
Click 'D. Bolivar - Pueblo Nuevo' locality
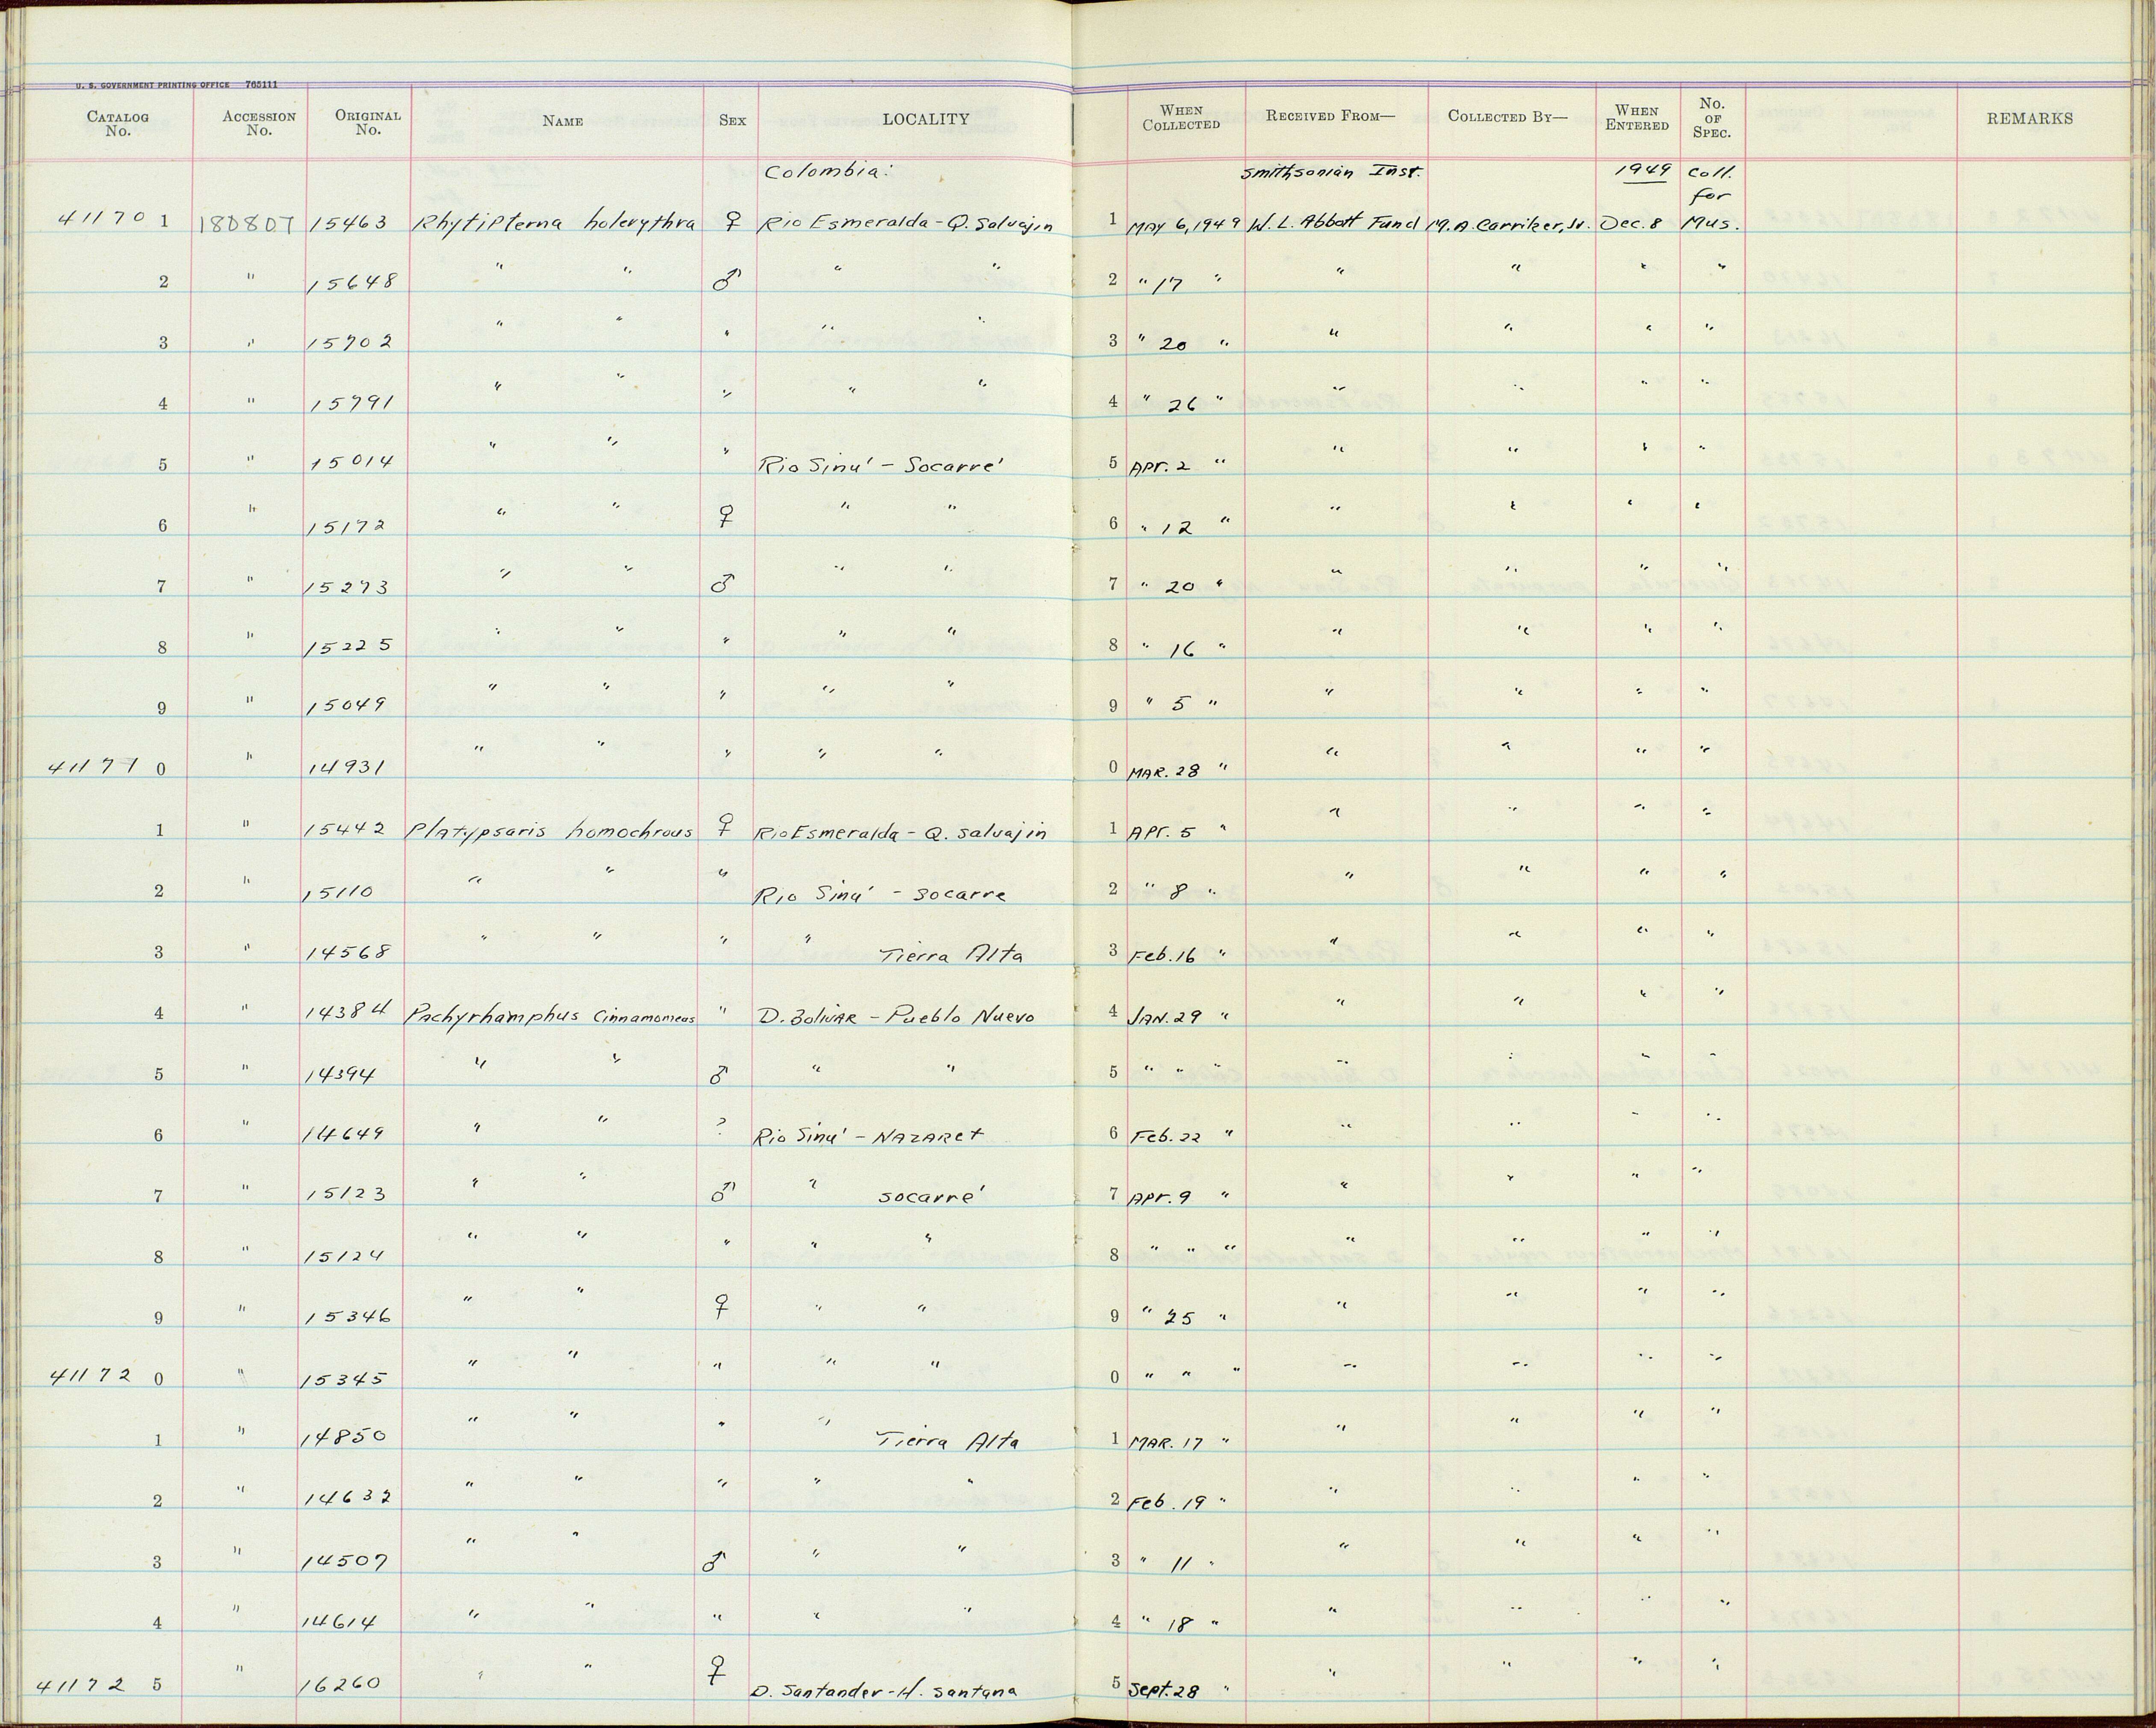coord(897,1016)
